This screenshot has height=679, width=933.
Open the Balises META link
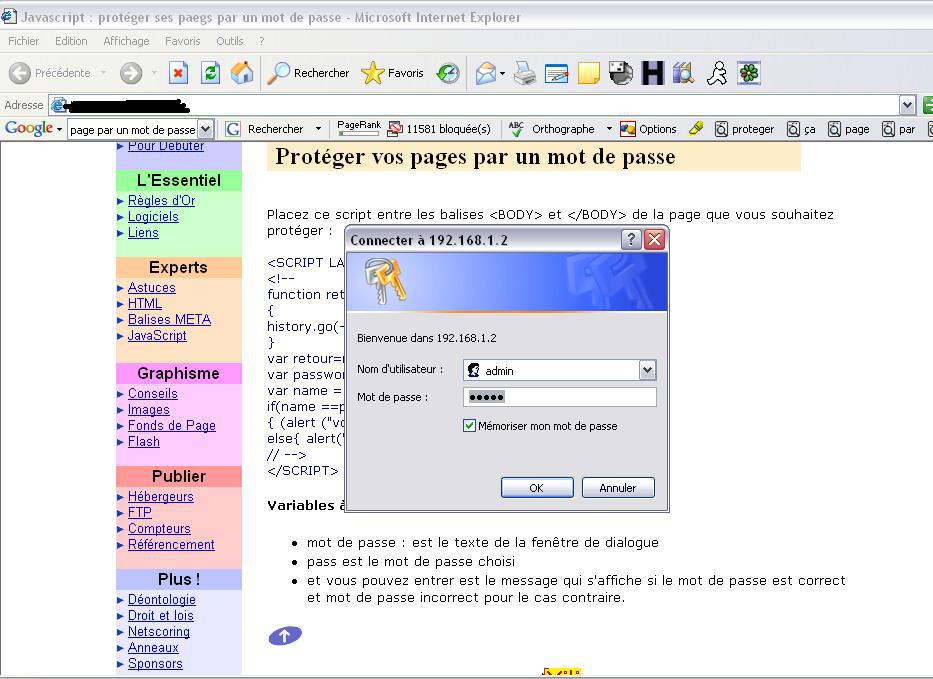click(170, 320)
